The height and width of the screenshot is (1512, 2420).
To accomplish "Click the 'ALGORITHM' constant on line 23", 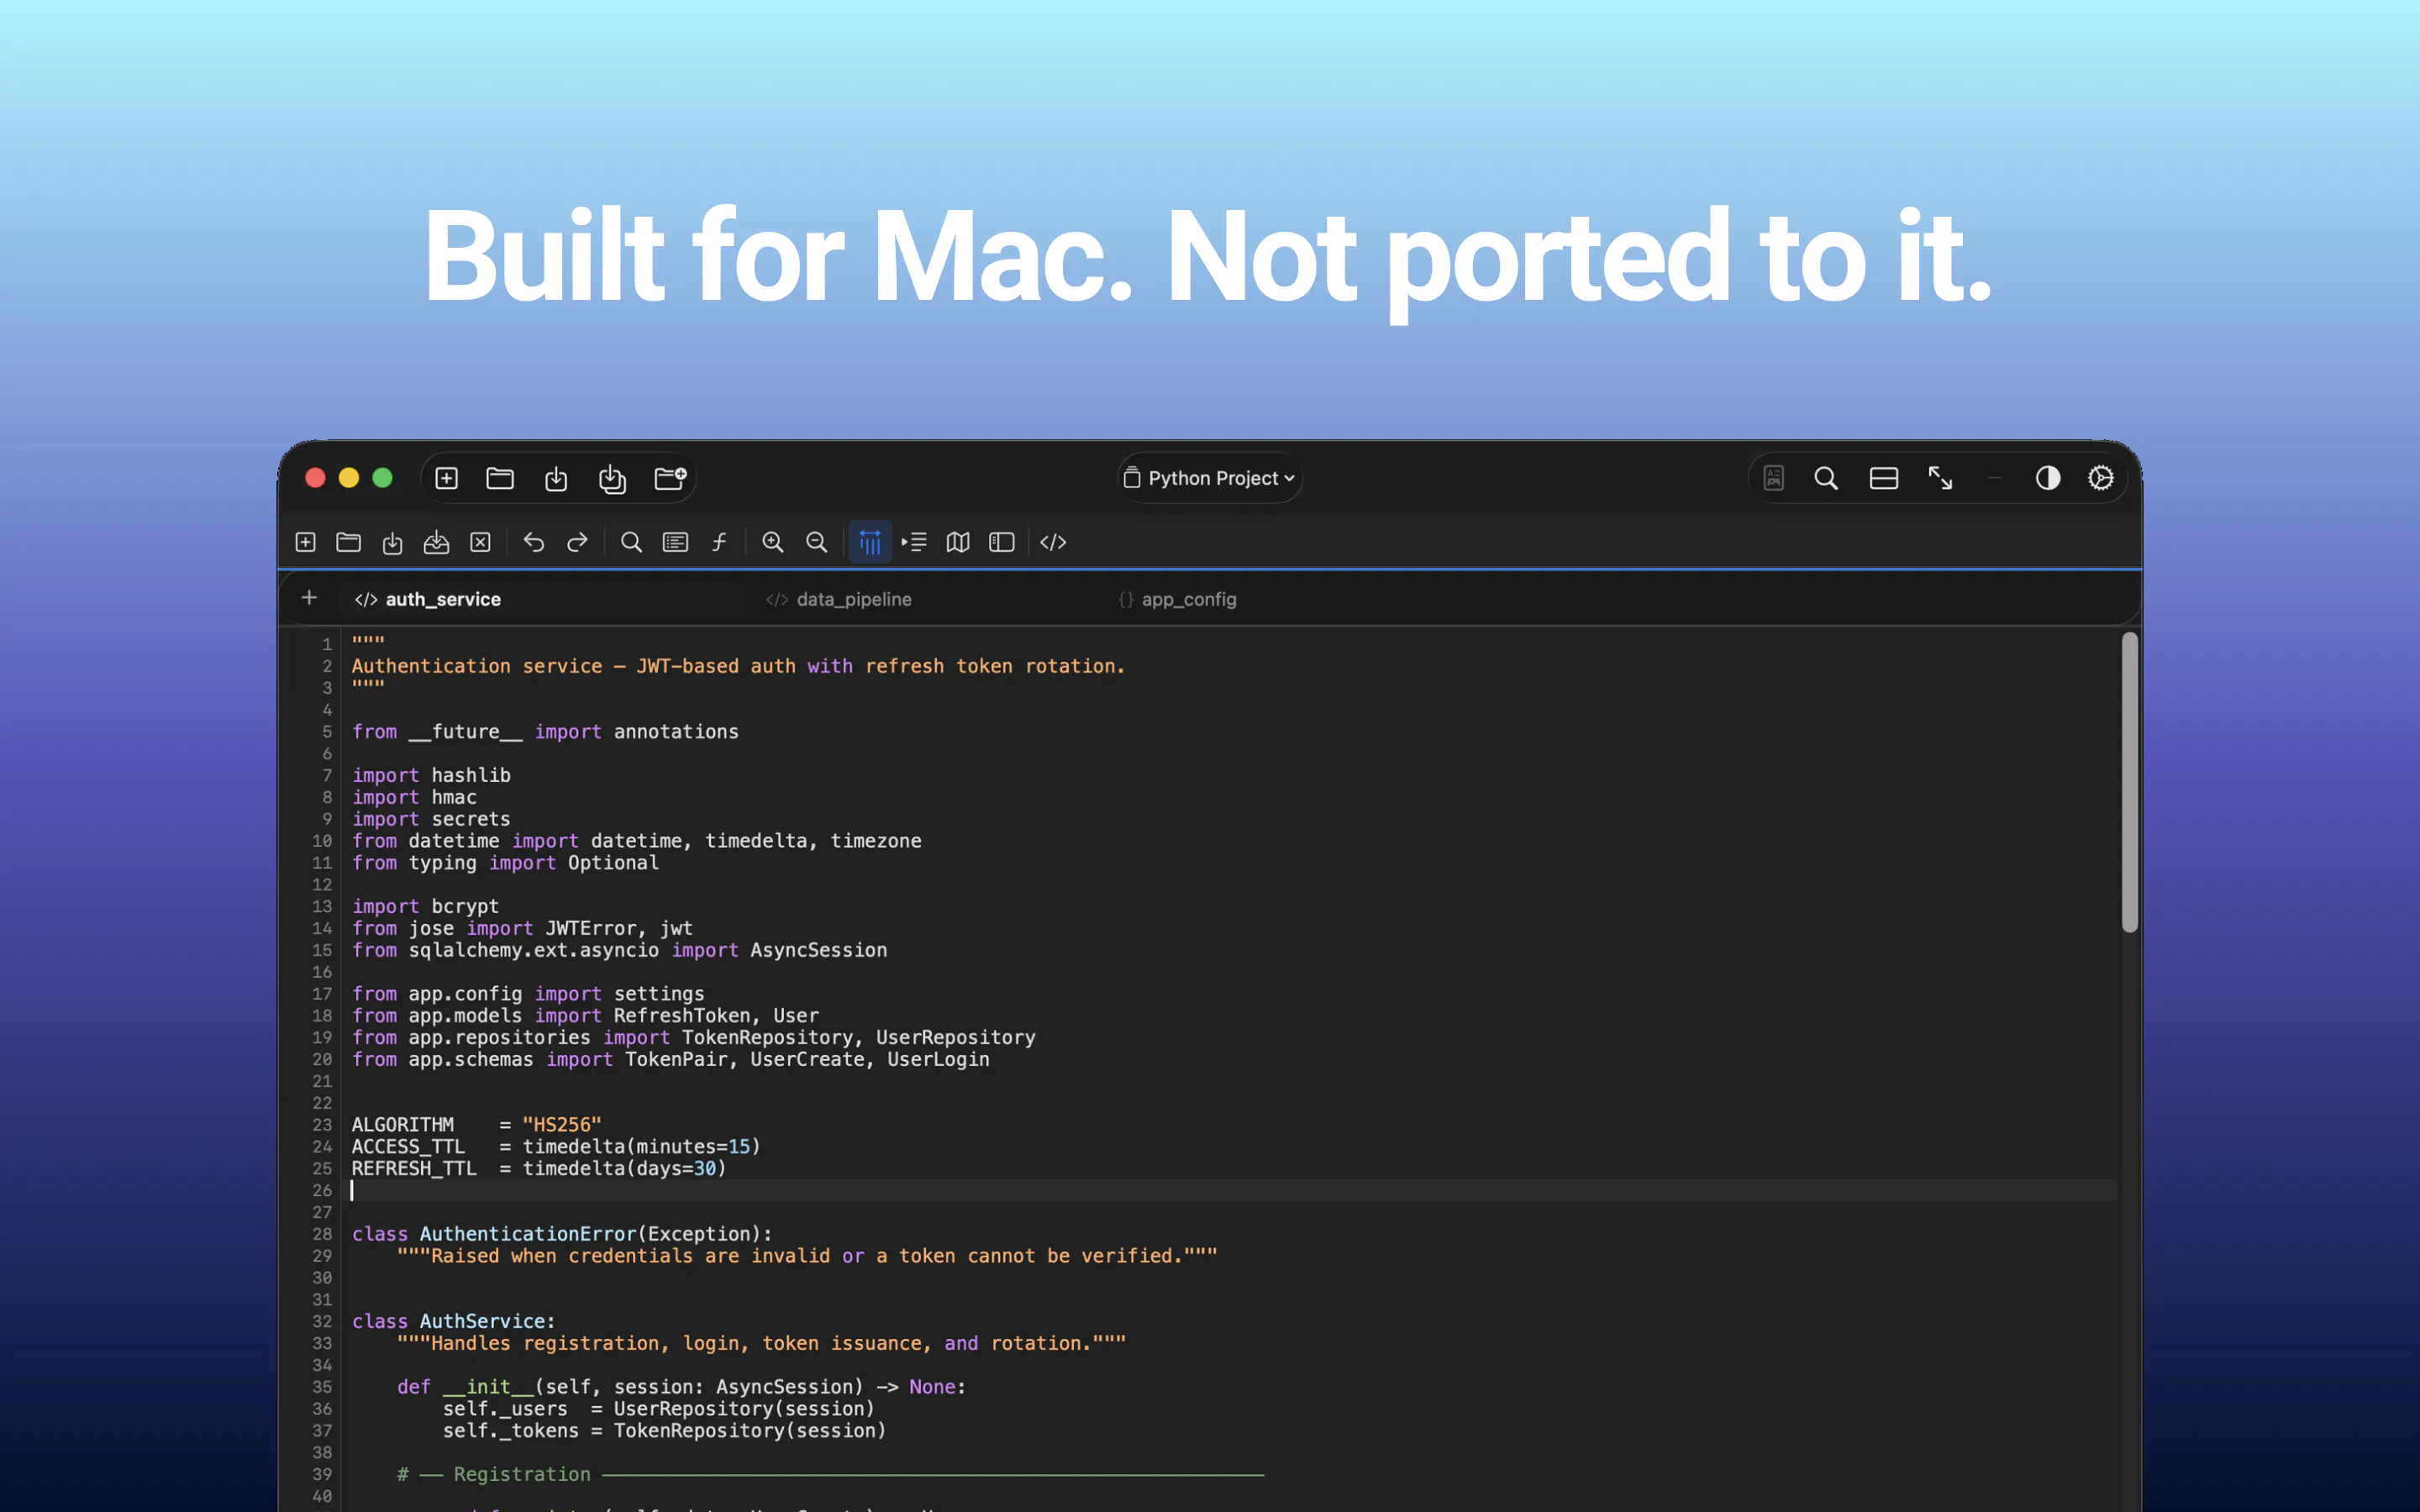I will (x=402, y=1125).
